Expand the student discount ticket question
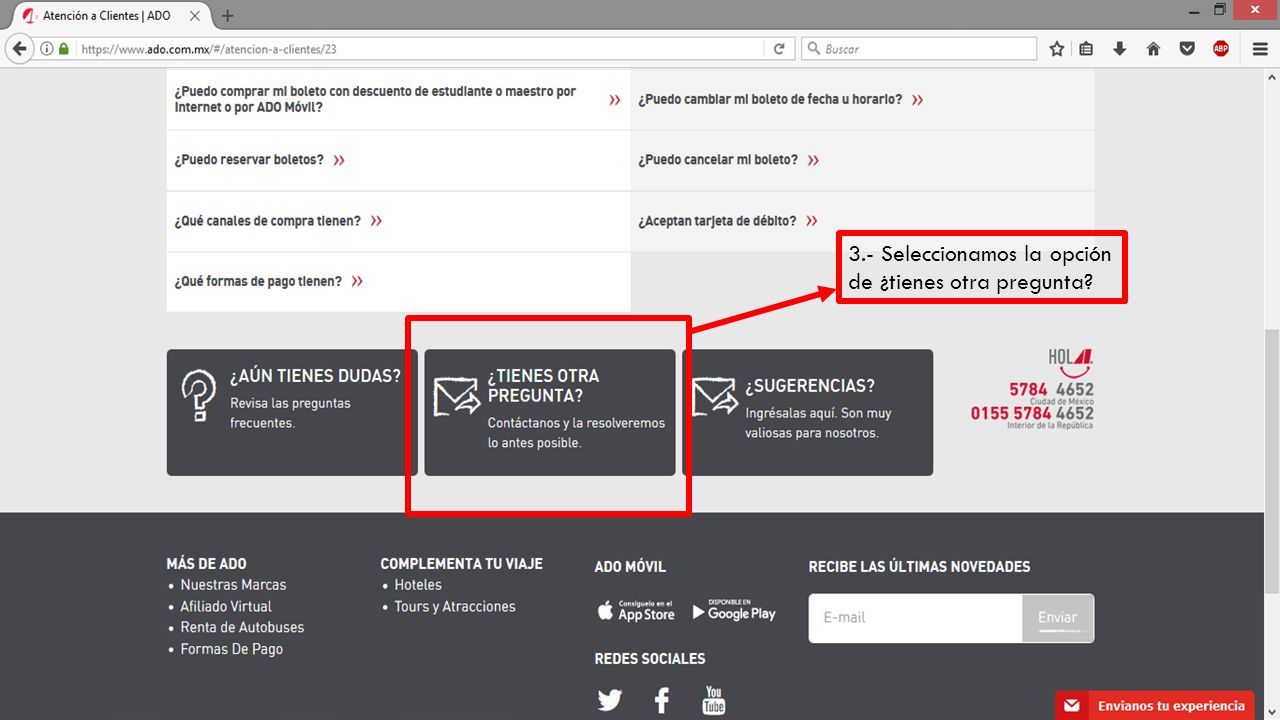Screen dimensions: 1280x720 click(x=398, y=99)
